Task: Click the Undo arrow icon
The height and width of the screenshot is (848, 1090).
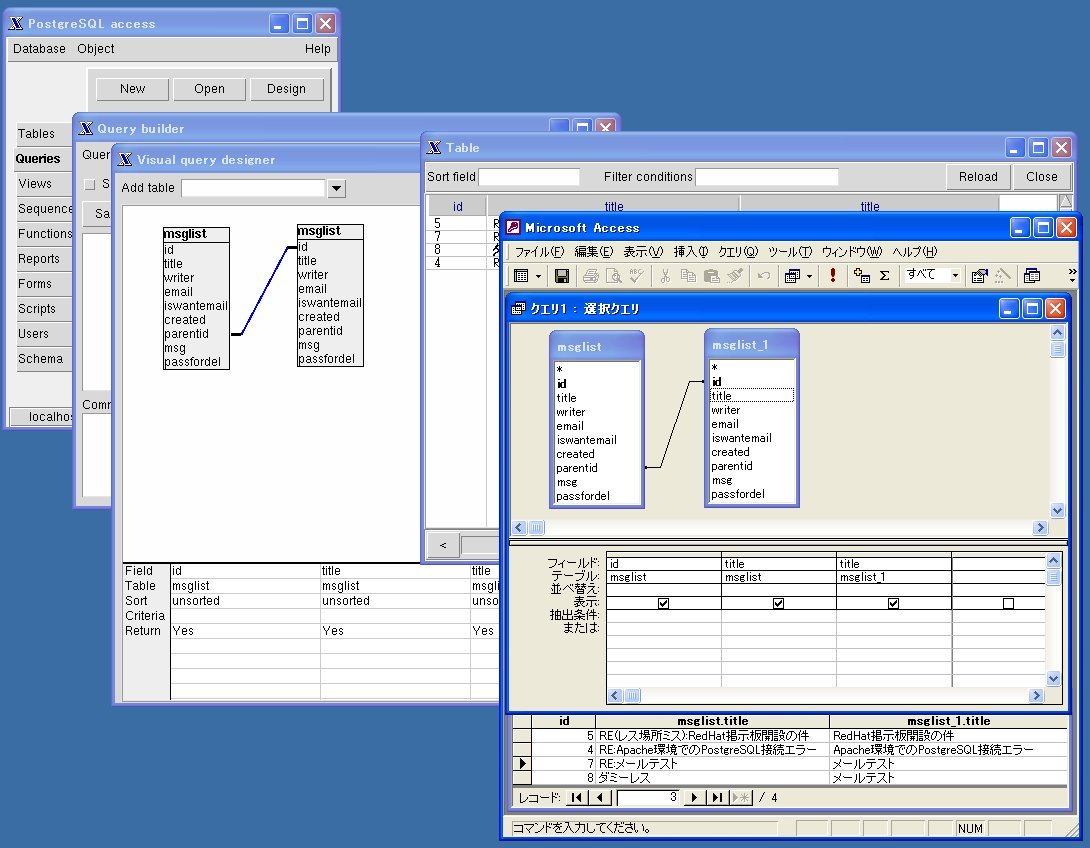Action: (x=763, y=276)
